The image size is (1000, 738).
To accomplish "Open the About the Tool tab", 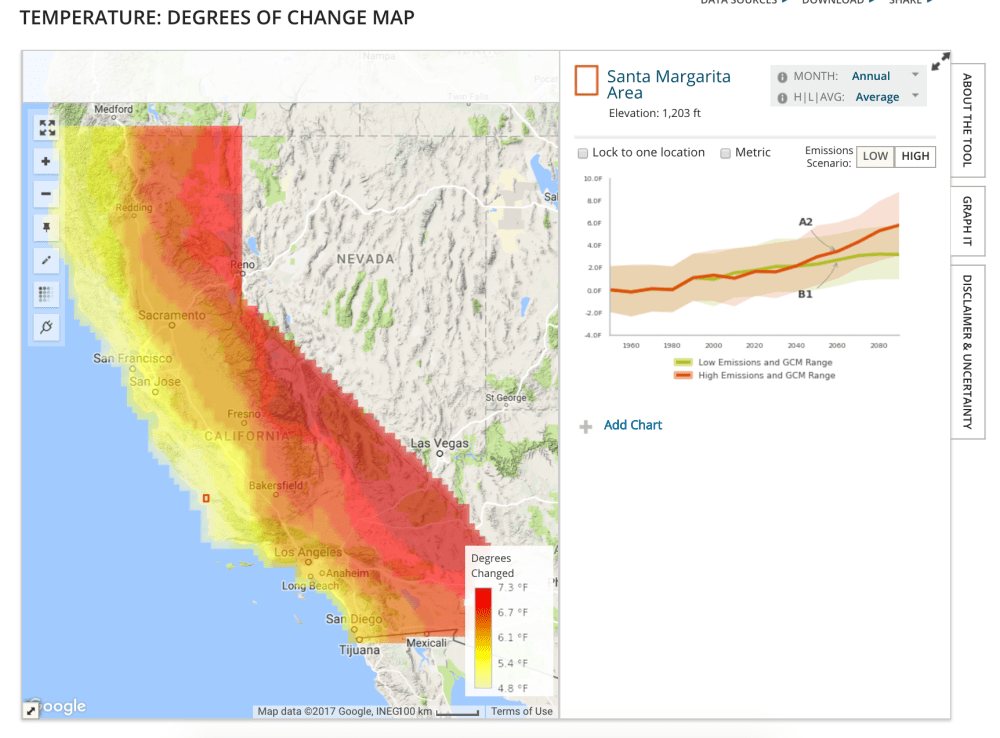I will pyautogui.click(x=967, y=119).
